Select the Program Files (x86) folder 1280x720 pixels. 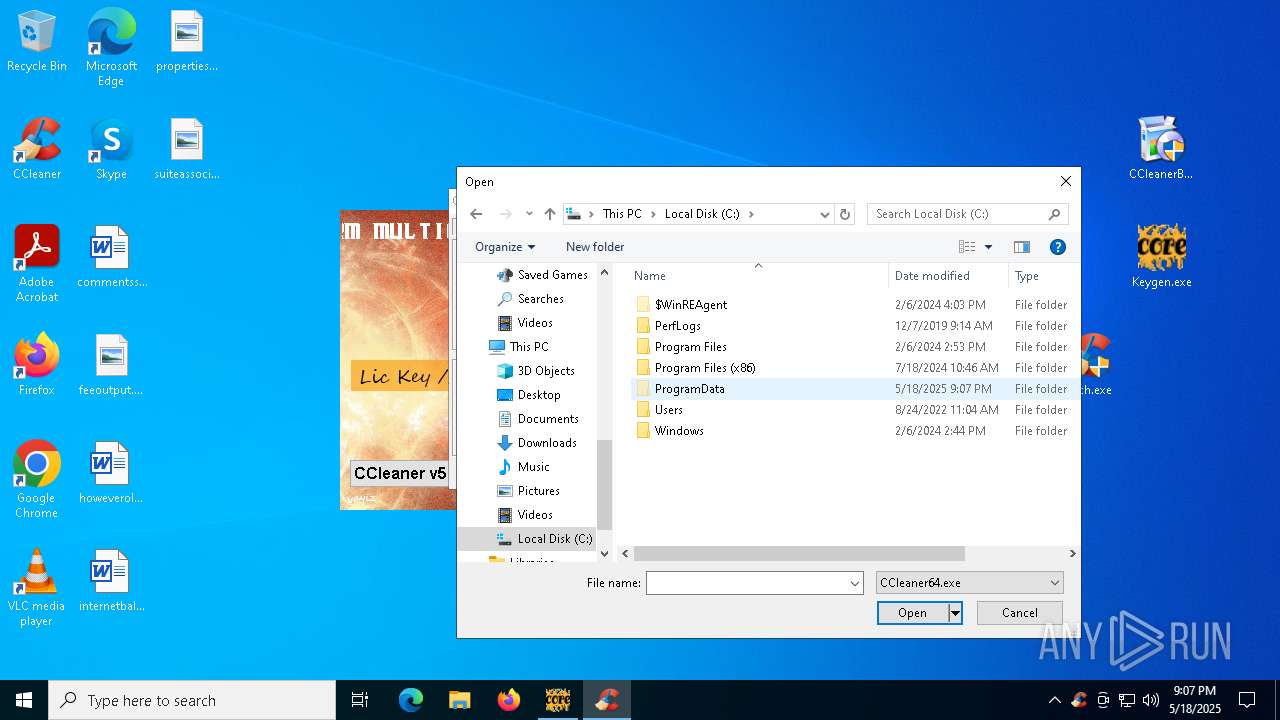pyautogui.click(x=704, y=368)
